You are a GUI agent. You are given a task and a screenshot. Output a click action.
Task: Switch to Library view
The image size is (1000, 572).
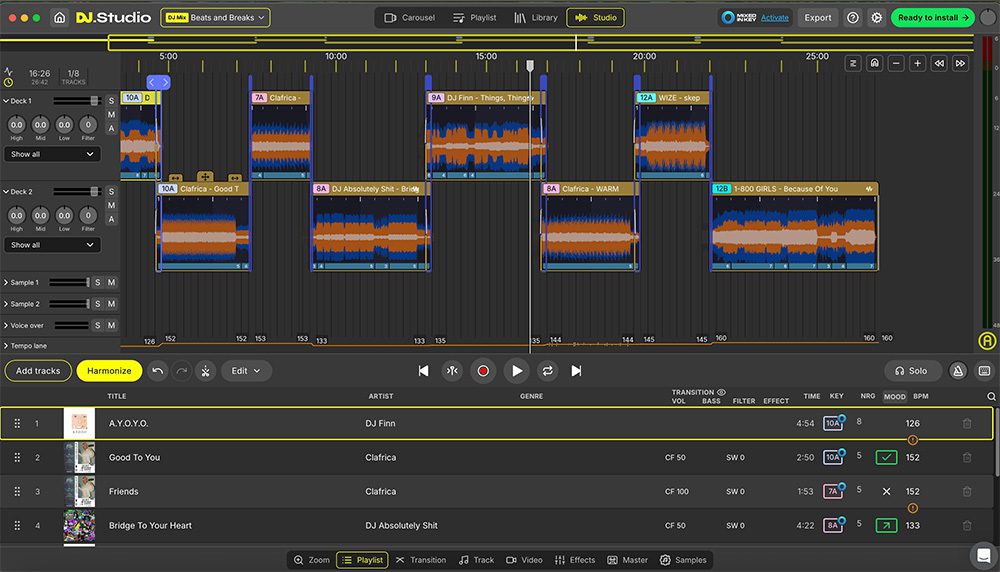click(536, 18)
